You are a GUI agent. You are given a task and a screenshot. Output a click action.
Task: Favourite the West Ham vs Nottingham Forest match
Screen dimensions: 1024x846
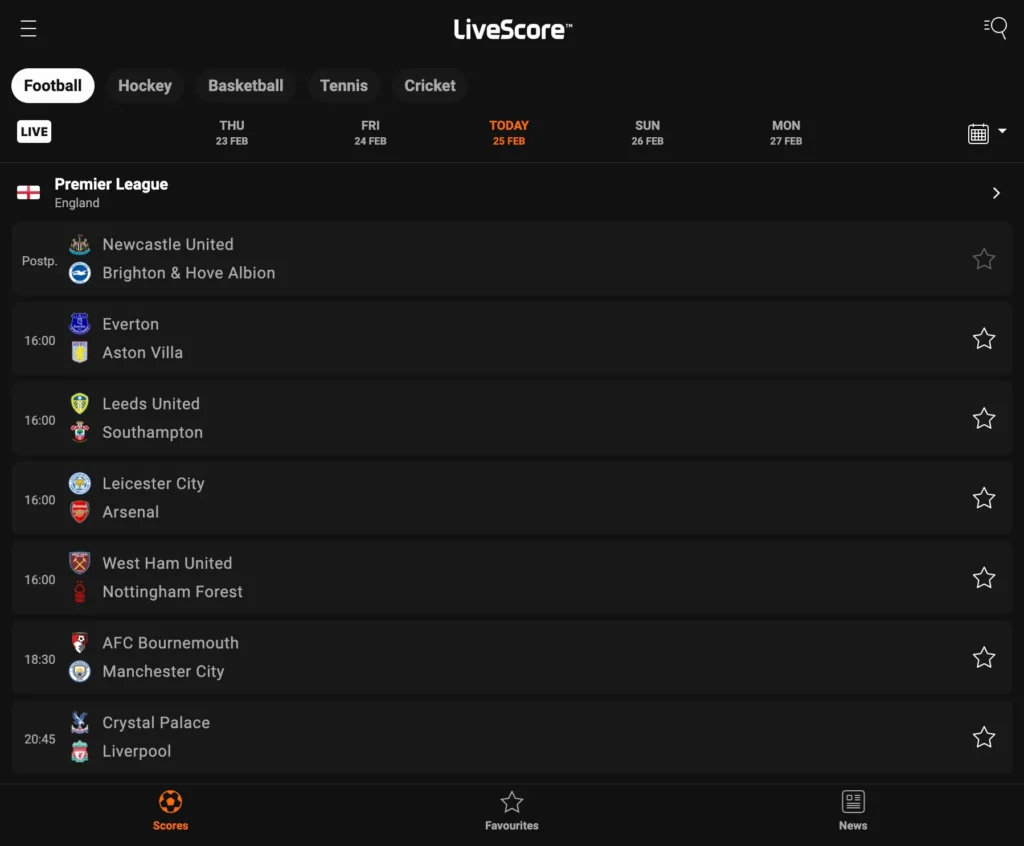[x=984, y=578]
